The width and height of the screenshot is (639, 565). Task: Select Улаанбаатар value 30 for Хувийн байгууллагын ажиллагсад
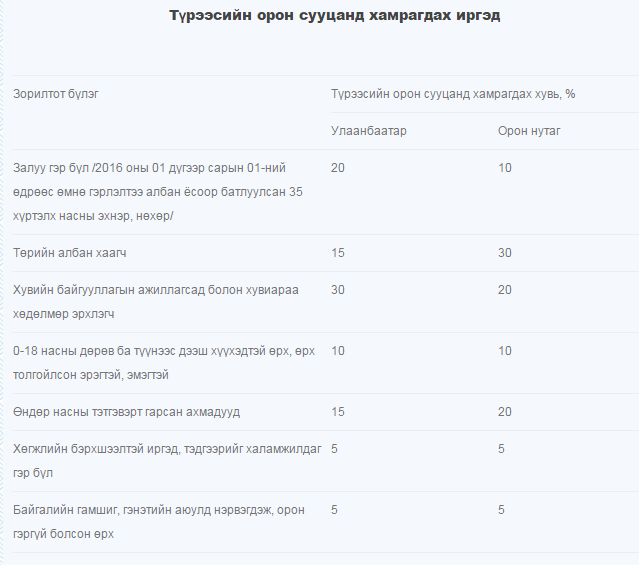click(x=338, y=290)
